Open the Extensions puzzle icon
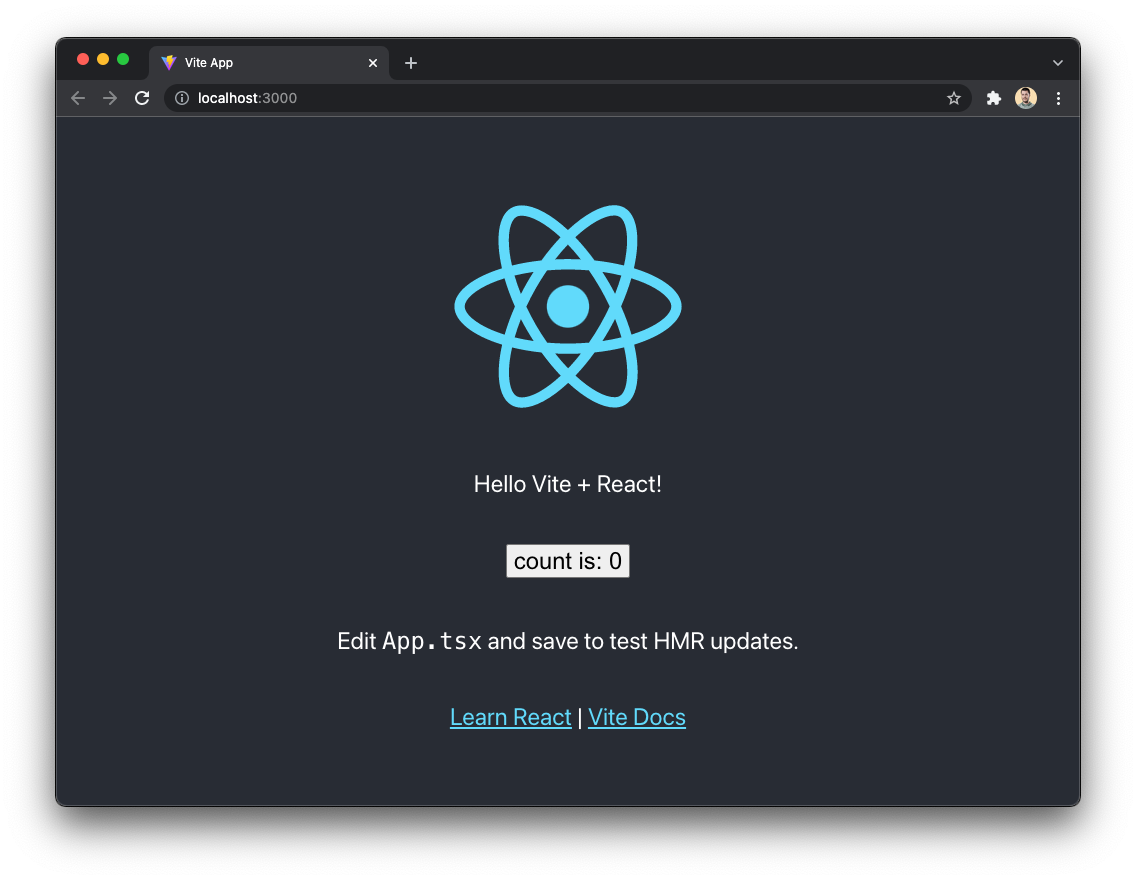Viewport: 1136px width, 880px height. pyautogui.click(x=993, y=98)
